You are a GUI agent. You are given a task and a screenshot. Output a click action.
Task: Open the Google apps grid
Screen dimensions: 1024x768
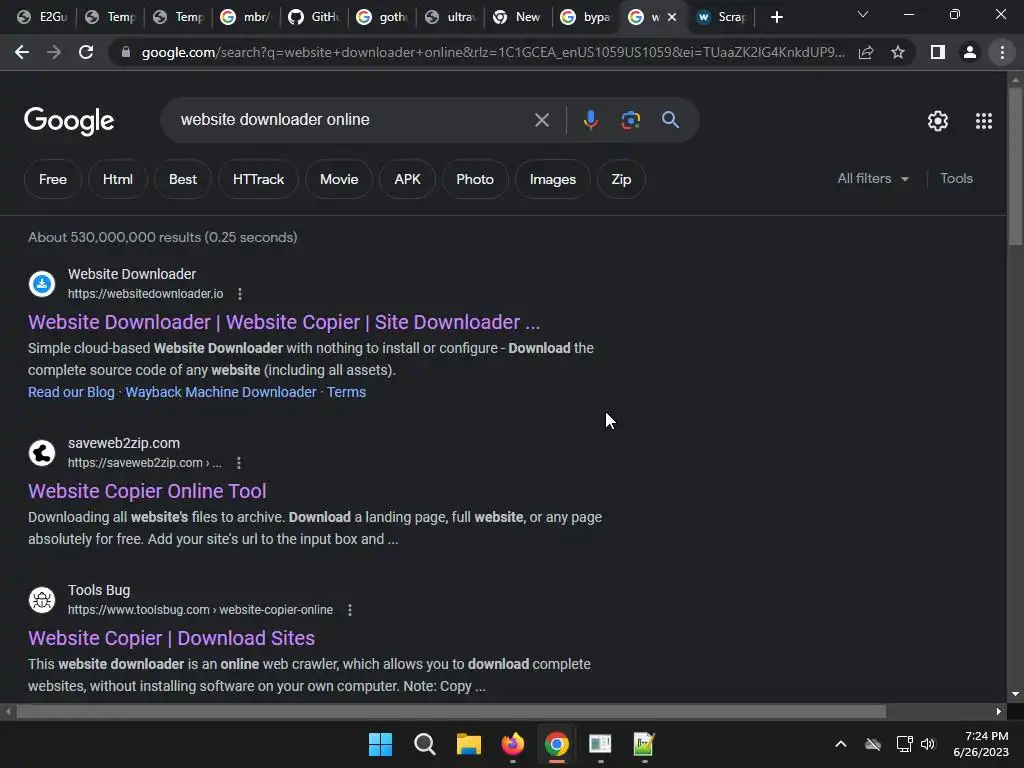pos(984,121)
